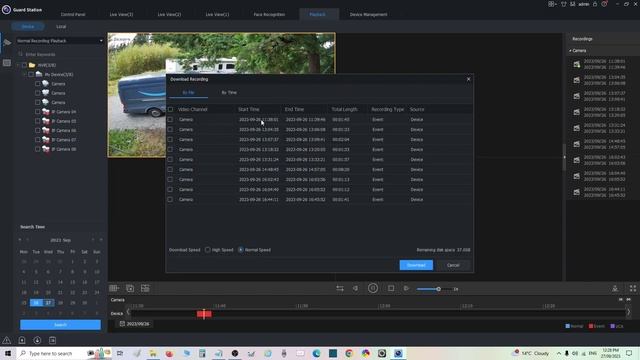This screenshot has width=640, height=360.
Task: Click the top-right layout grid icon
Action: (x=552, y=4)
